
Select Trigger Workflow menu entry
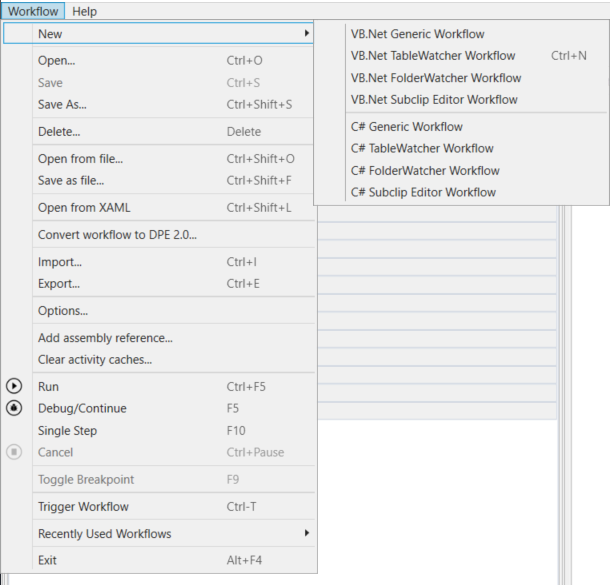click(83, 507)
